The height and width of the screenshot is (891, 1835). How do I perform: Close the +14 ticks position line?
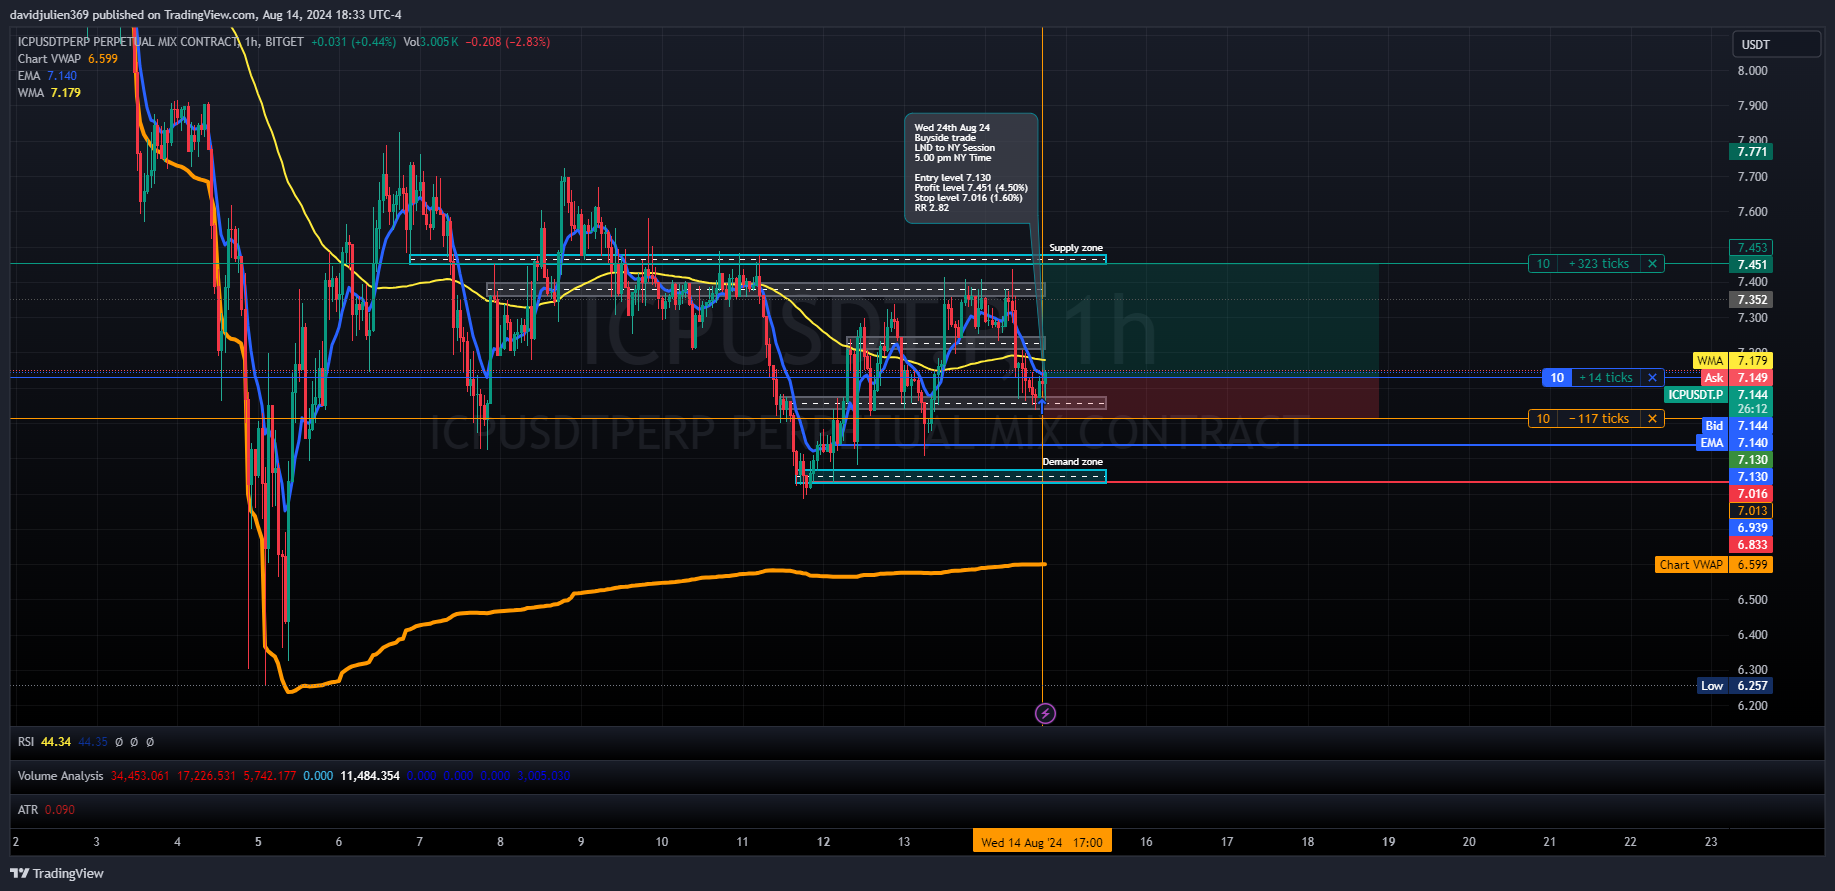[x=1652, y=378]
